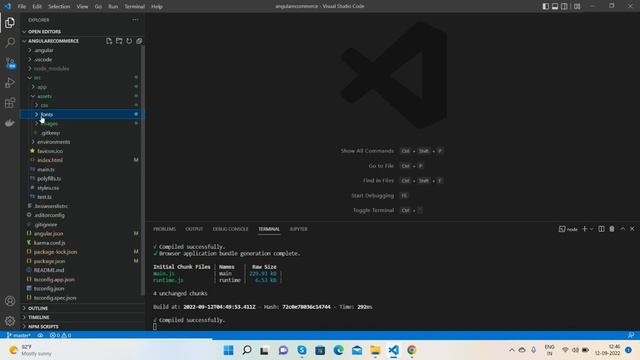Switch to the Jupyter tab
640x360 pixels.
298,229
